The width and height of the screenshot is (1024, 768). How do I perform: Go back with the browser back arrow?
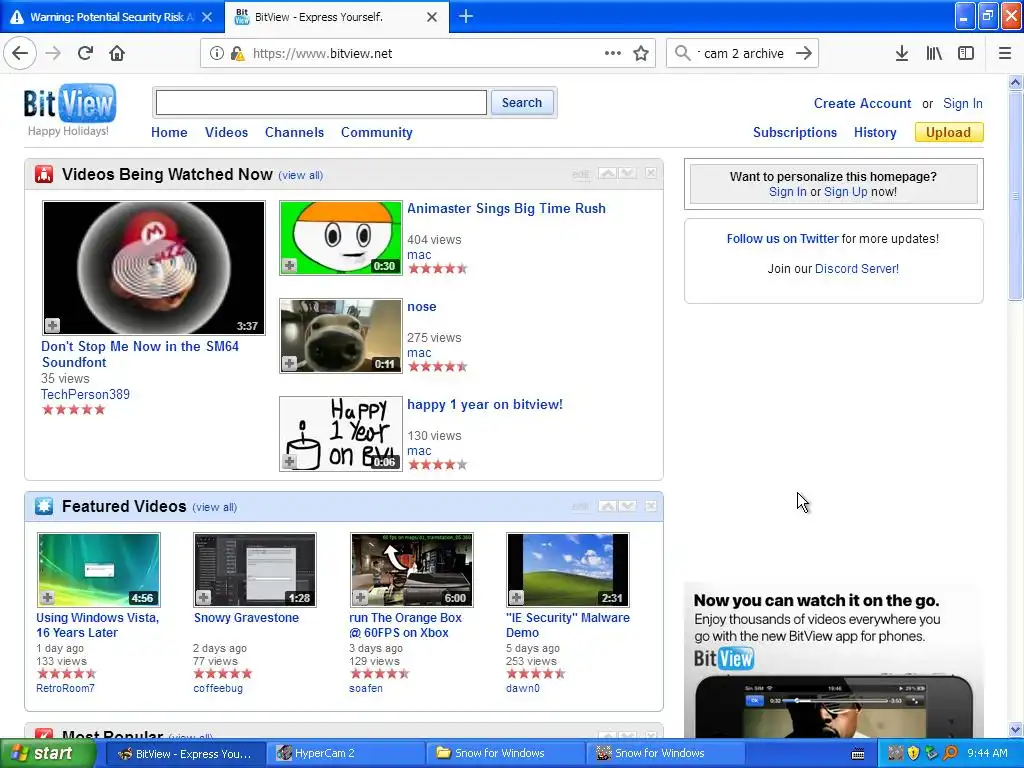20,53
